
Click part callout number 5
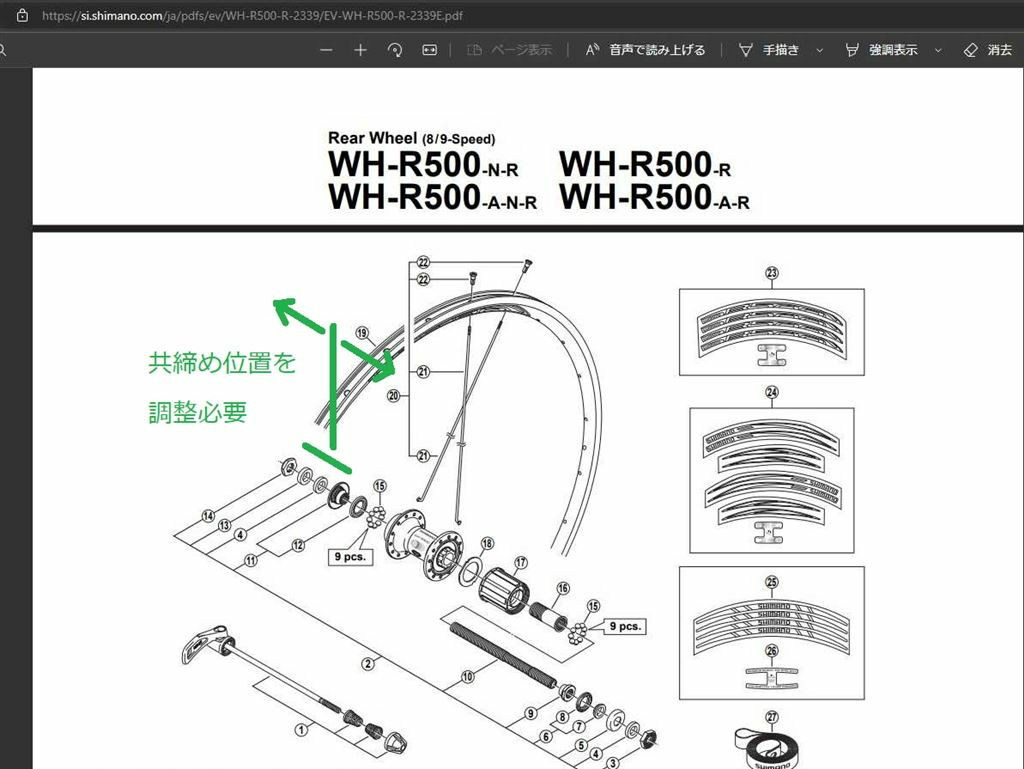tap(581, 745)
